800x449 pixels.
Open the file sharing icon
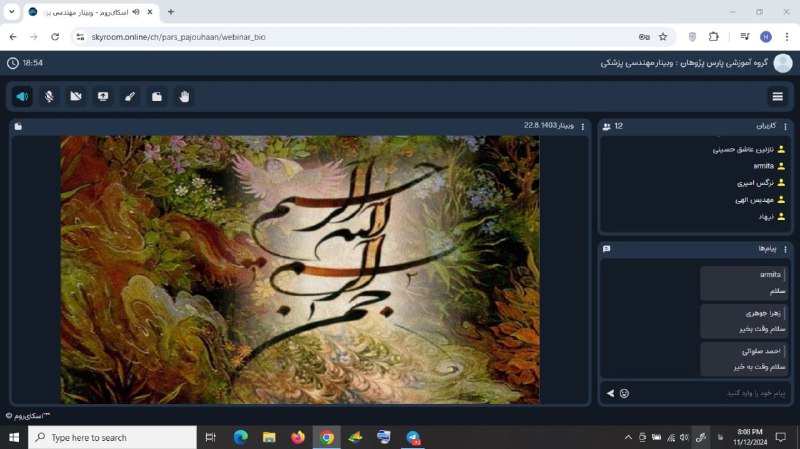(x=157, y=96)
